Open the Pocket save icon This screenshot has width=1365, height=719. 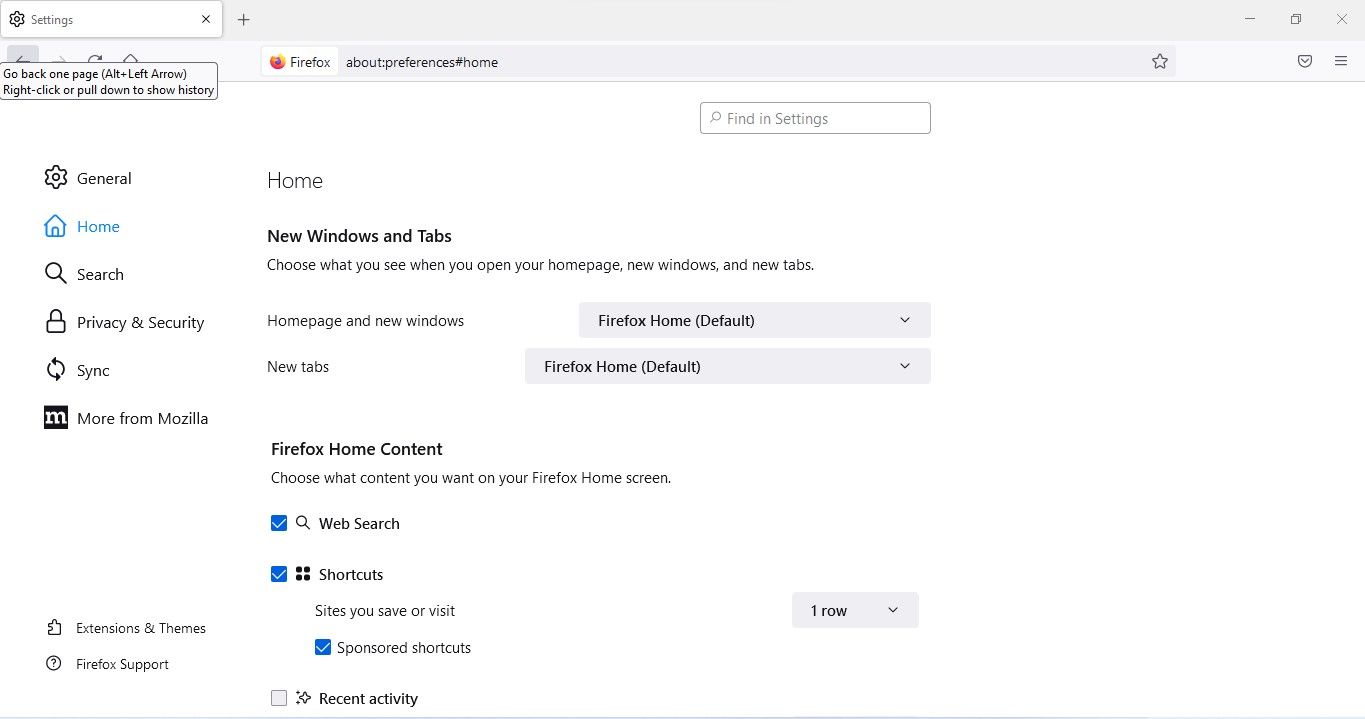pos(1305,62)
